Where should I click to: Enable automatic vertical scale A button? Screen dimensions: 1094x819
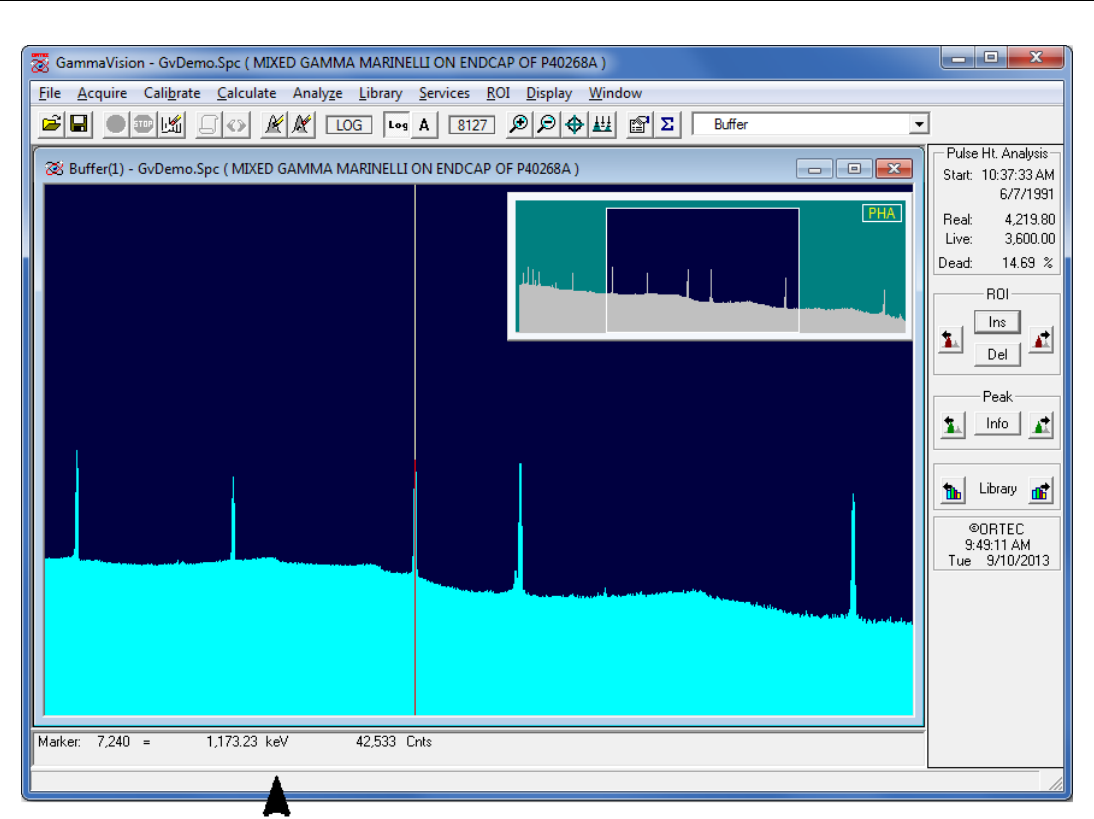point(424,125)
